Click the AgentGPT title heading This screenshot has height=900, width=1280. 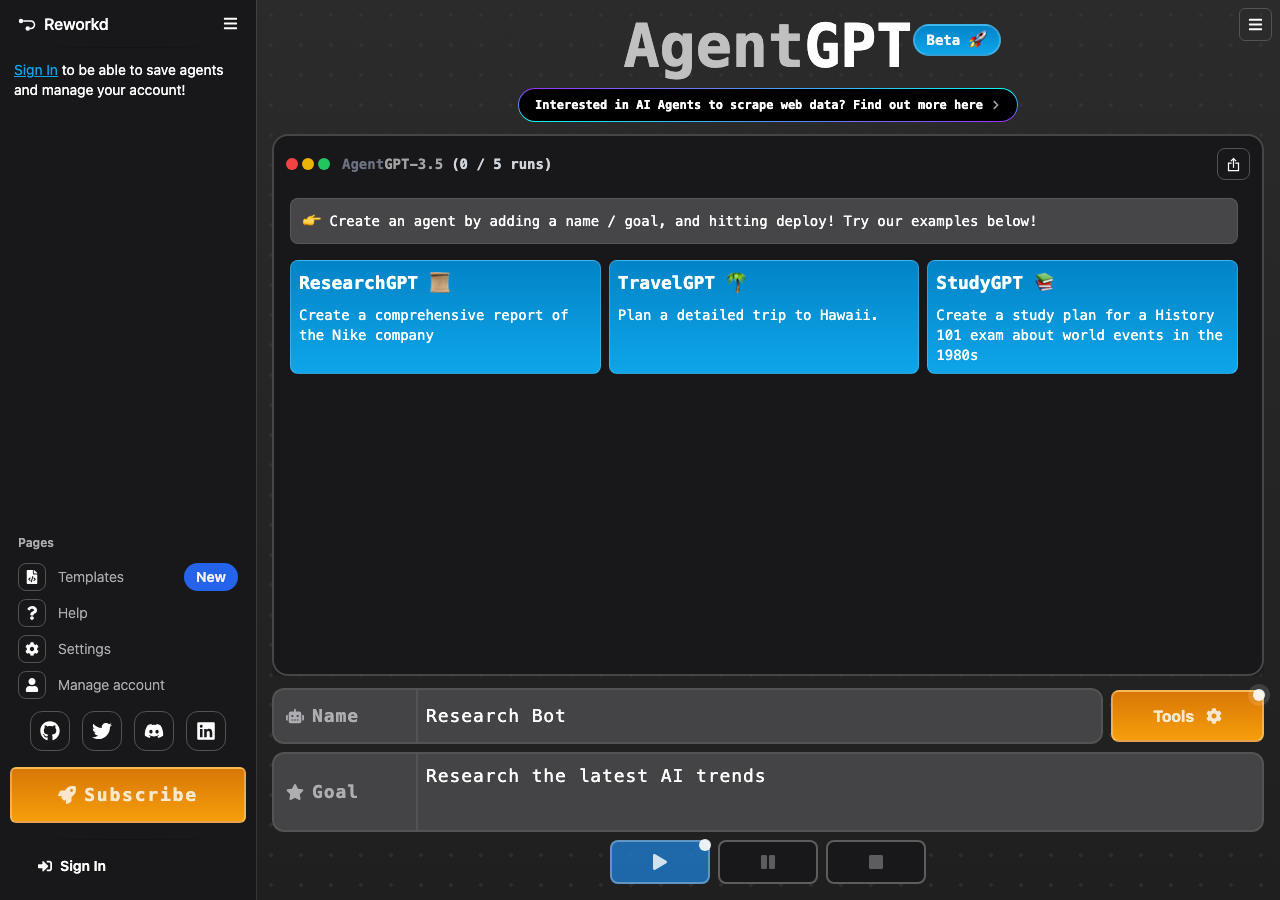tap(768, 46)
